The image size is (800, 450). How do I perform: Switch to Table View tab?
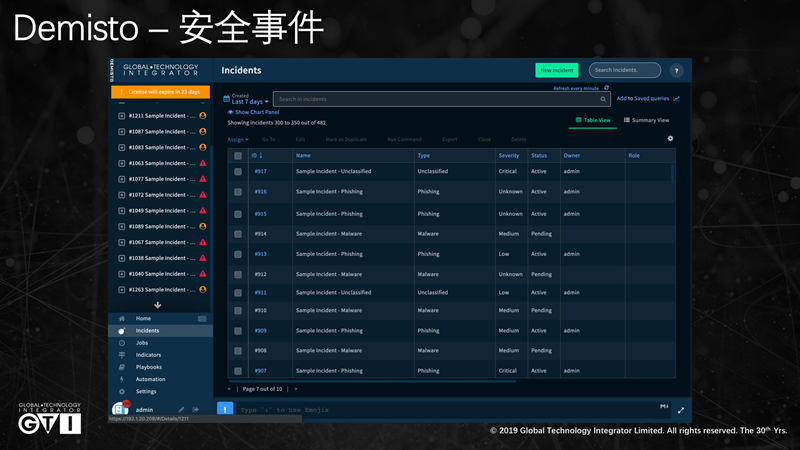(x=593, y=120)
